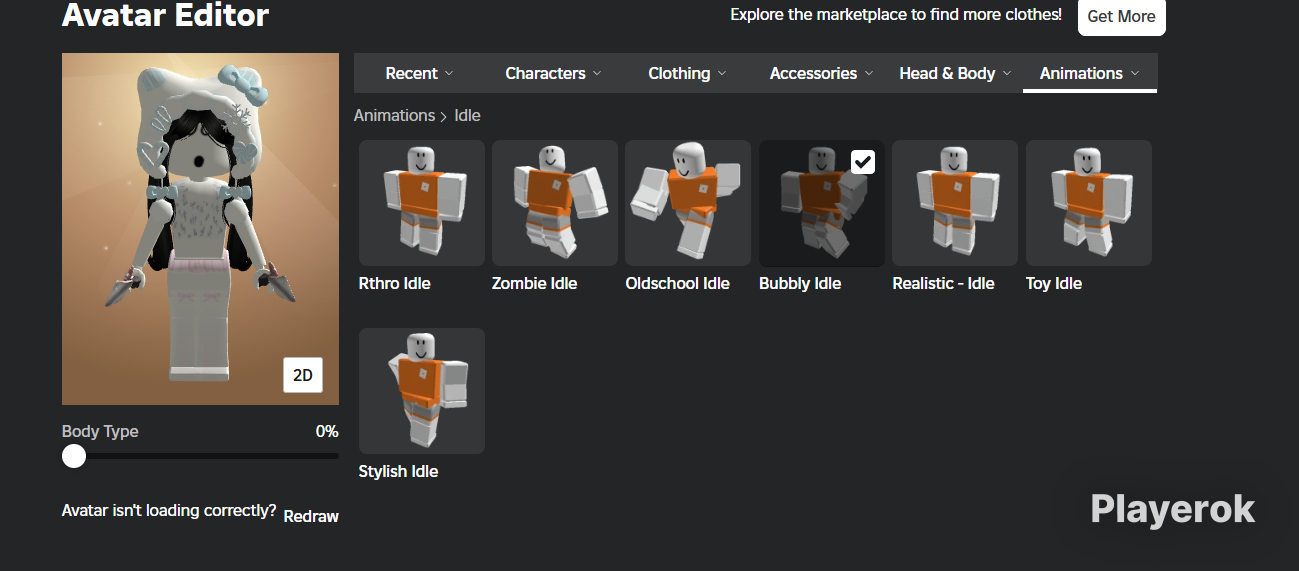Click the Body Type 0% value
The width and height of the screenshot is (1299, 571).
[327, 432]
